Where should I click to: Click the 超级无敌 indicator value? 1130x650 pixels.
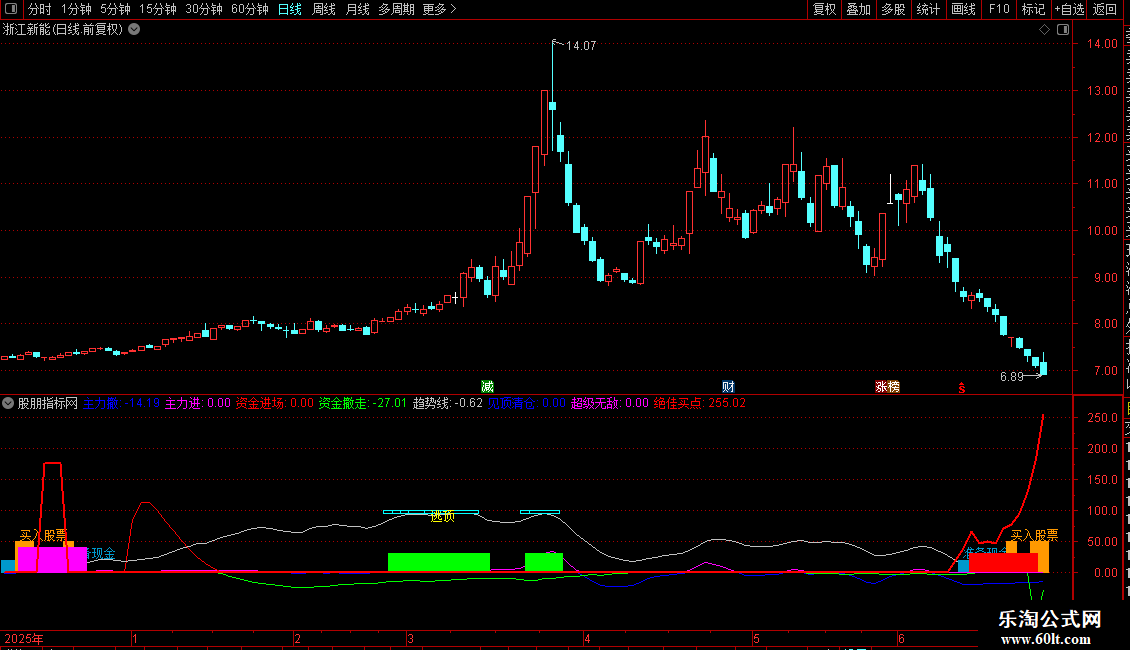click(610, 404)
